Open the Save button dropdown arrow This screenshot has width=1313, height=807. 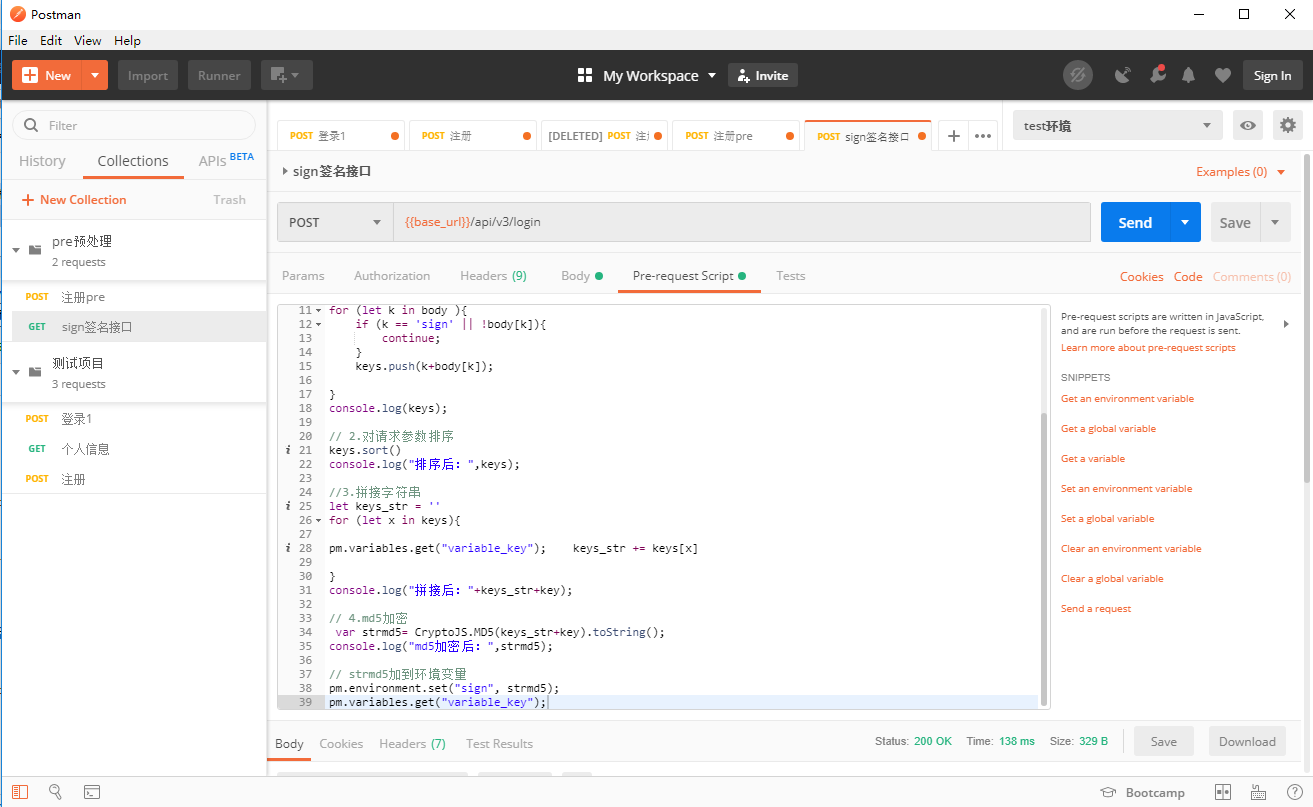click(1275, 222)
